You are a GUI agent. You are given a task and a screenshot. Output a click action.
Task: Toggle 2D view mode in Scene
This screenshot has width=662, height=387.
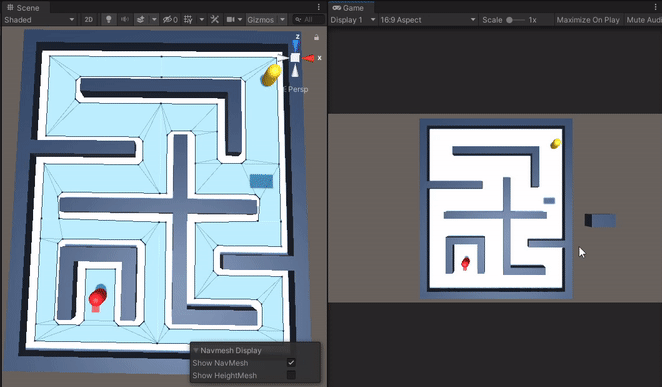pos(88,20)
